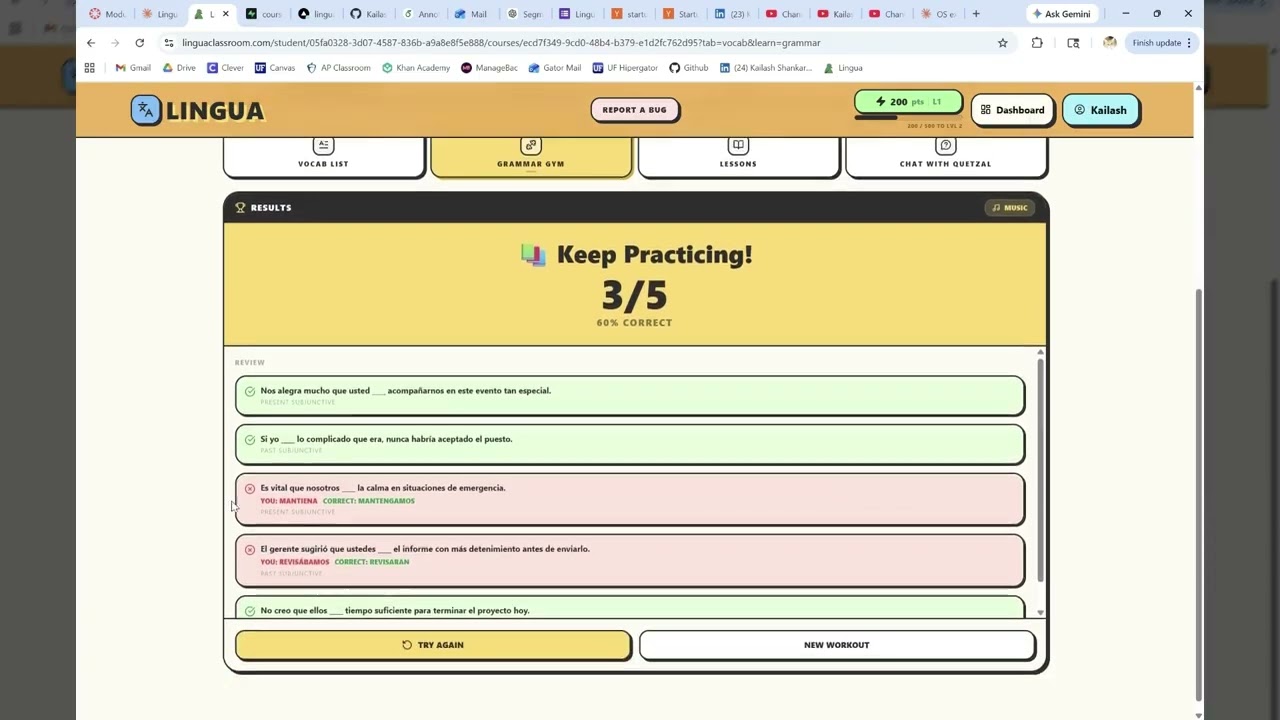Click the address bar URL

501,43
